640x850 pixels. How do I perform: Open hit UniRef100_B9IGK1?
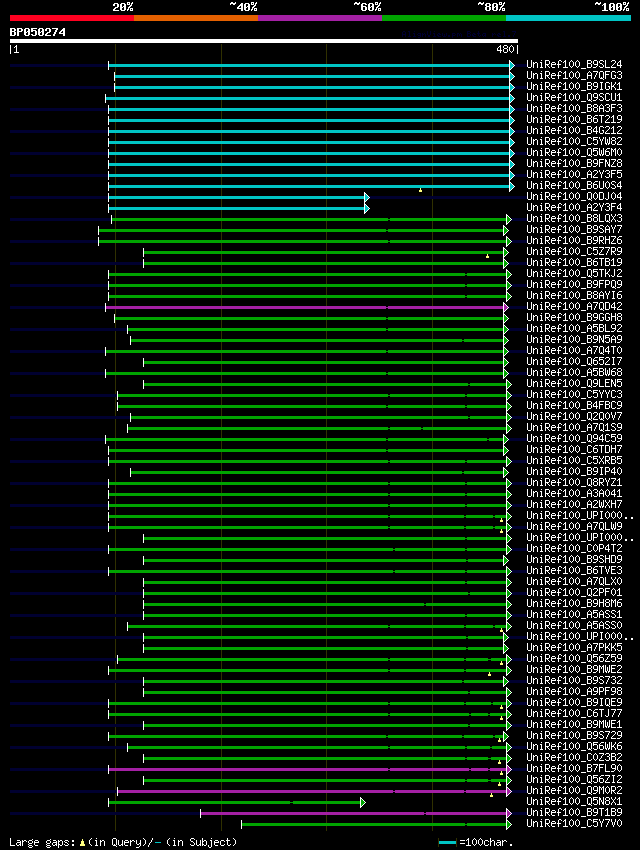[574, 86]
